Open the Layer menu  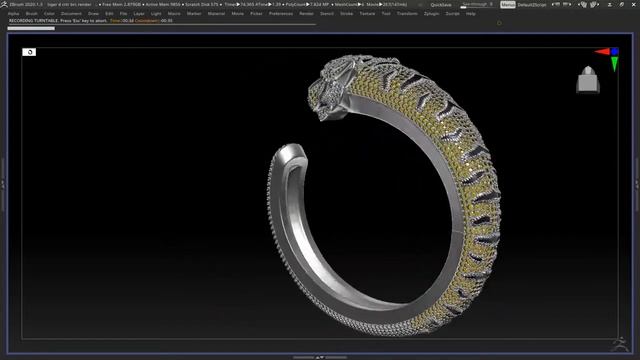pyautogui.click(x=139, y=13)
